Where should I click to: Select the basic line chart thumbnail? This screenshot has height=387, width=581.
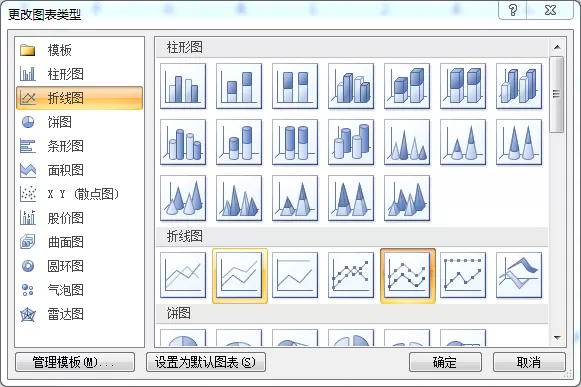(x=183, y=275)
